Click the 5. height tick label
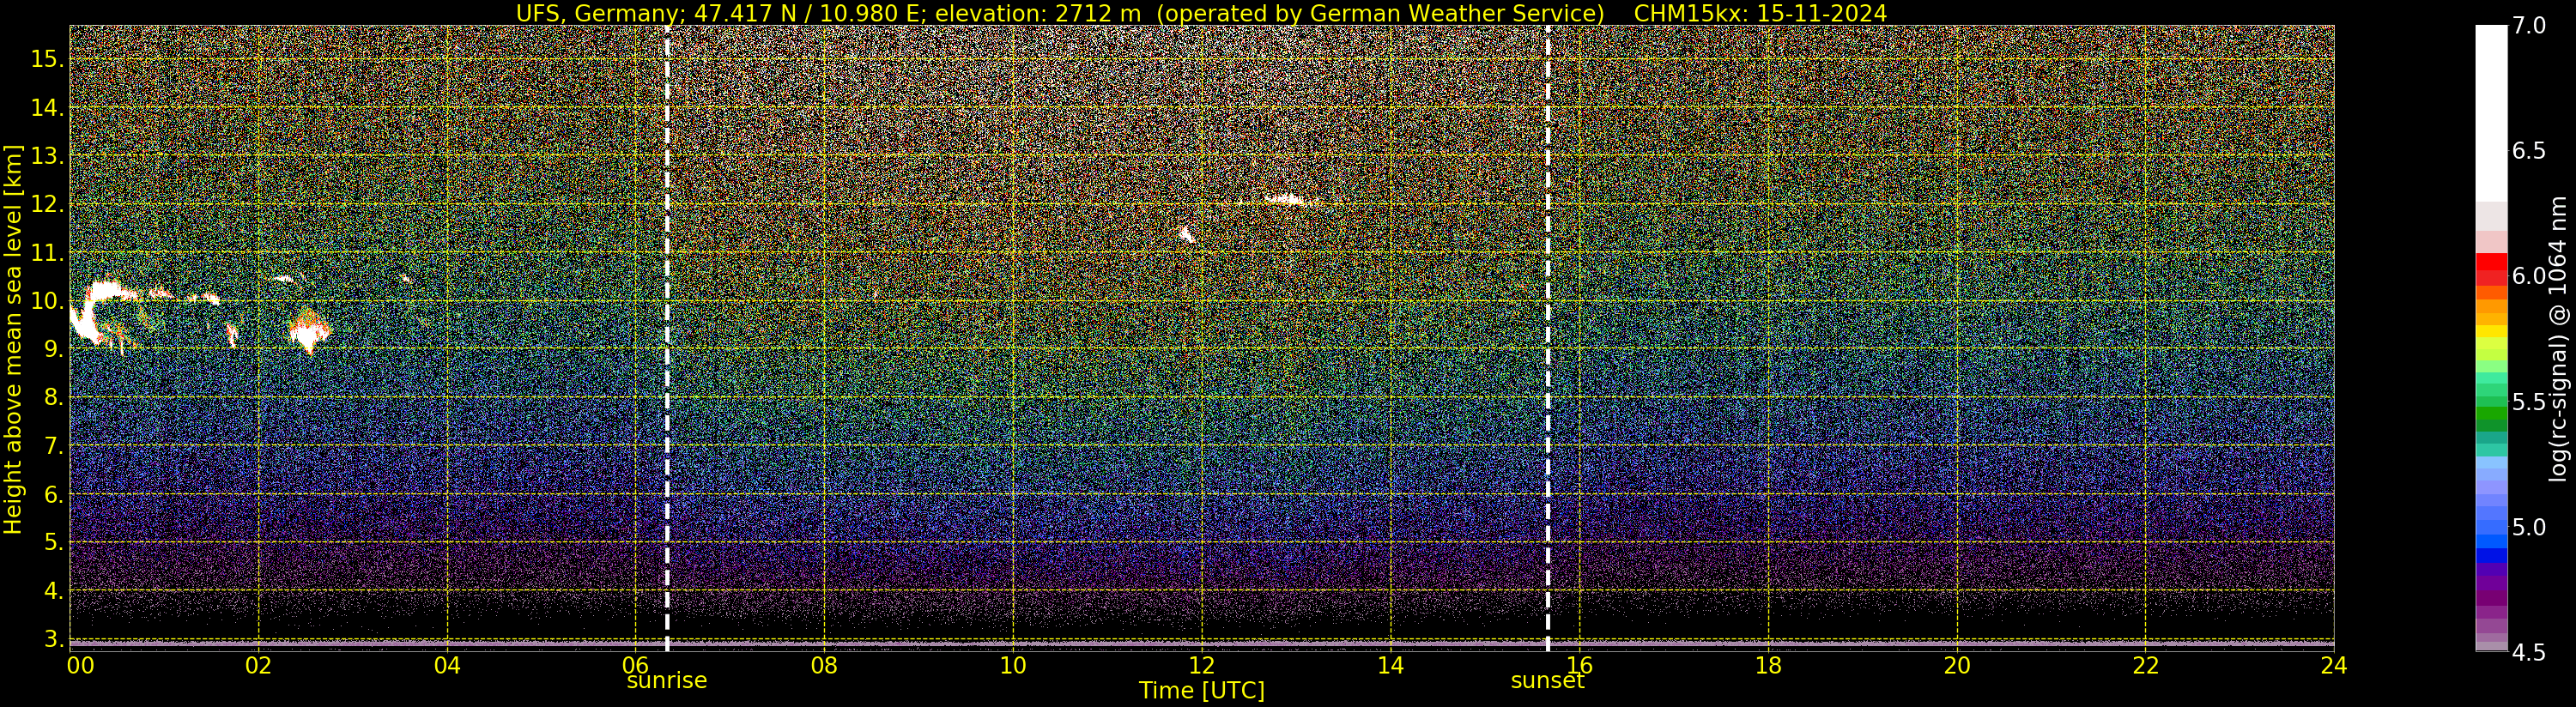2576x707 pixels. point(52,542)
